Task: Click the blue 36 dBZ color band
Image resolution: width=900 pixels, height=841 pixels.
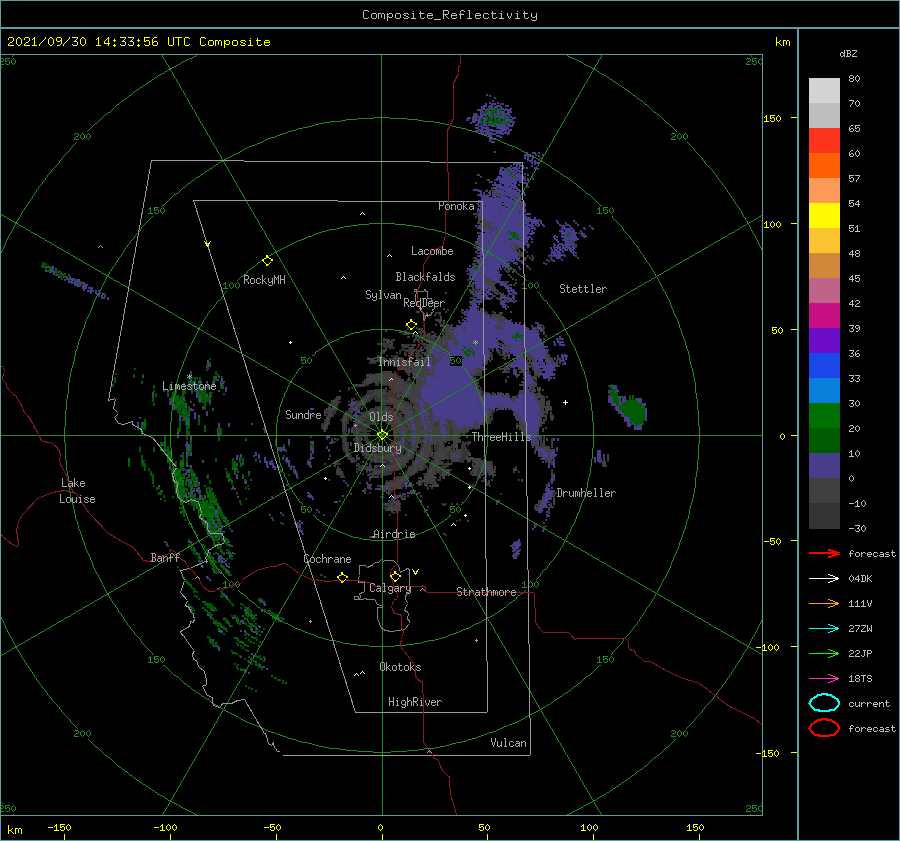Action: [x=824, y=366]
